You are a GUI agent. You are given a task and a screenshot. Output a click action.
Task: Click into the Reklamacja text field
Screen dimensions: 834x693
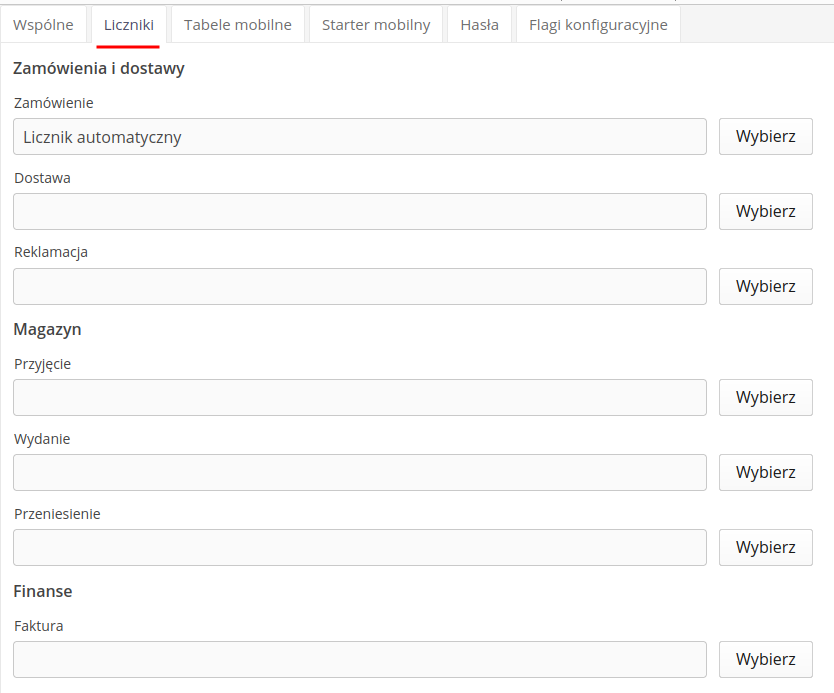click(x=360, y=286)
